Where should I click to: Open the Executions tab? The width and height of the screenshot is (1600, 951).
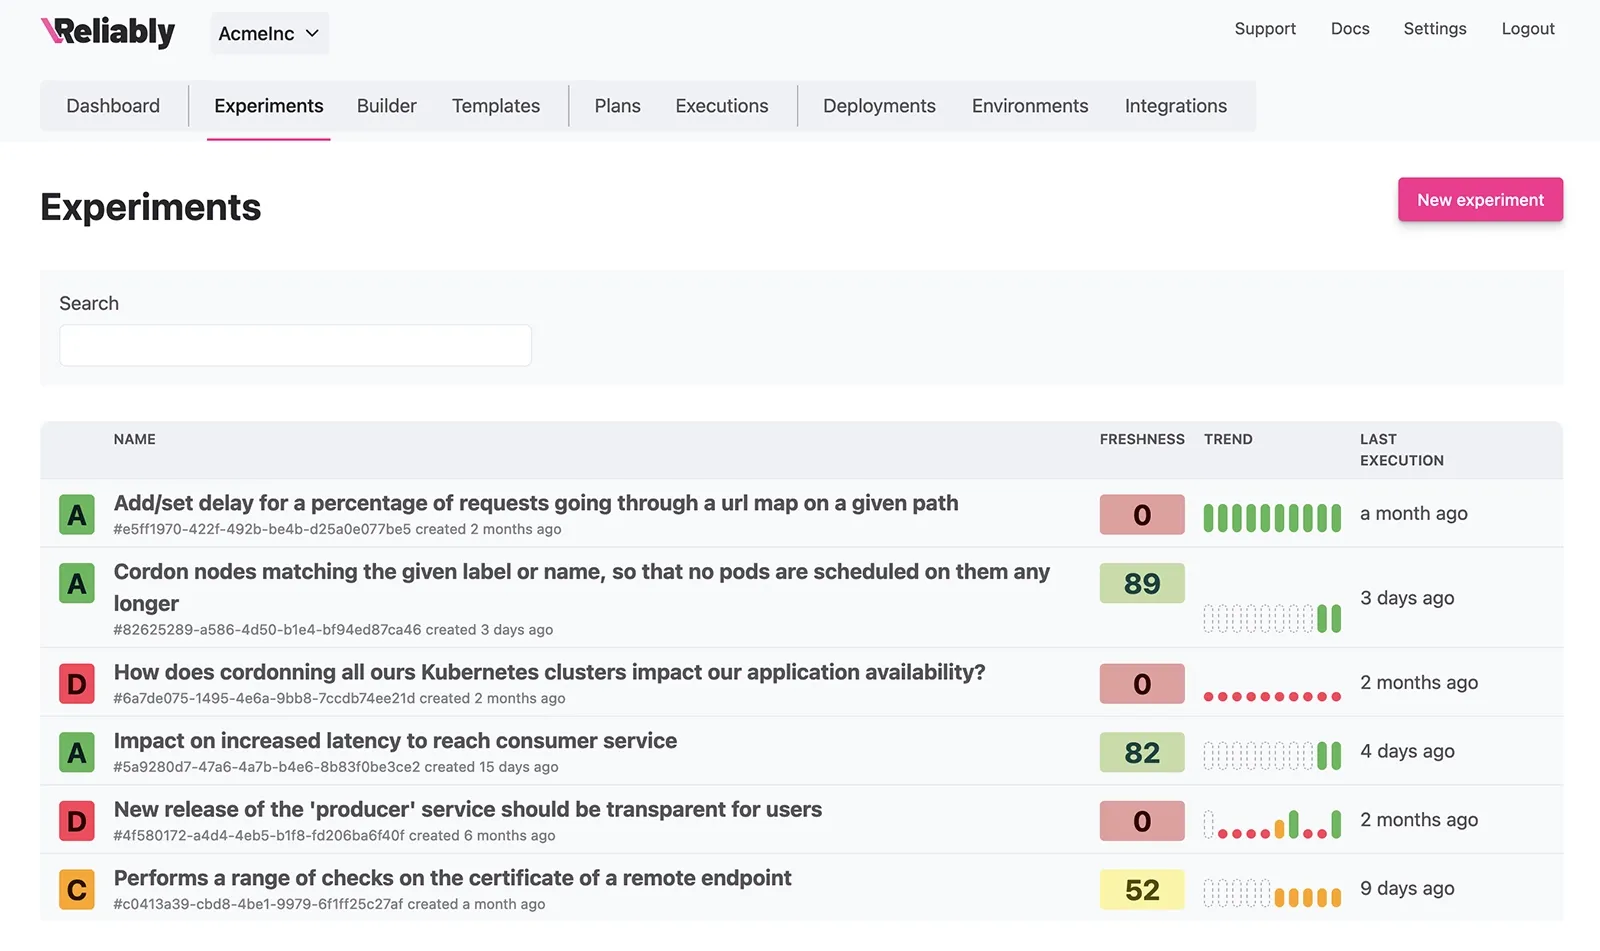pyautogui.click(x=722, y=106)
